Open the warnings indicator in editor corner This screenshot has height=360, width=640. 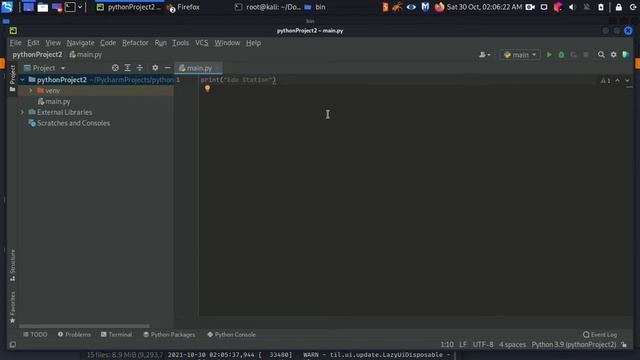pyautogui.click(x=605, y=81)
